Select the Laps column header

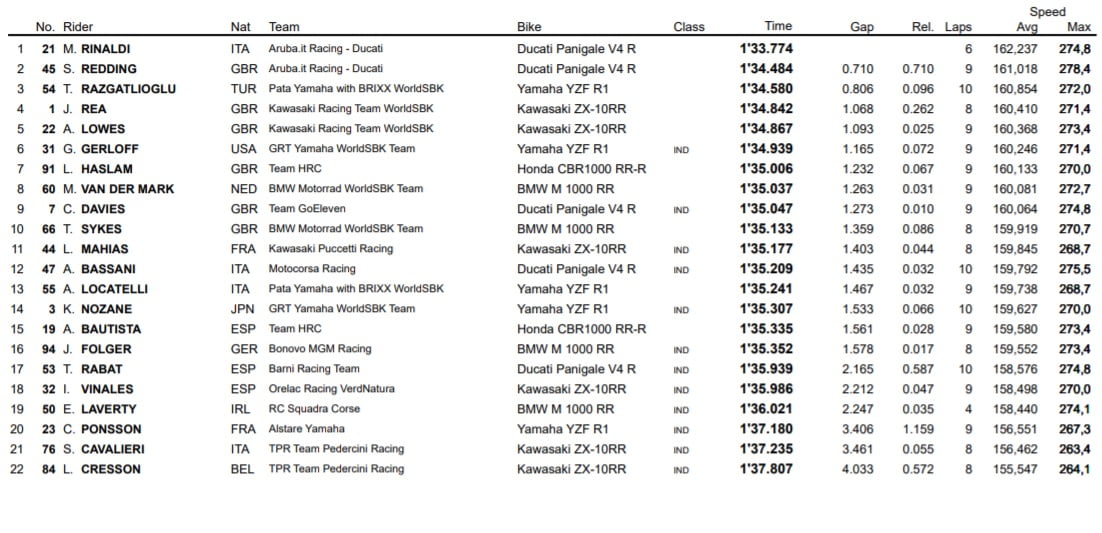point(958,27)
